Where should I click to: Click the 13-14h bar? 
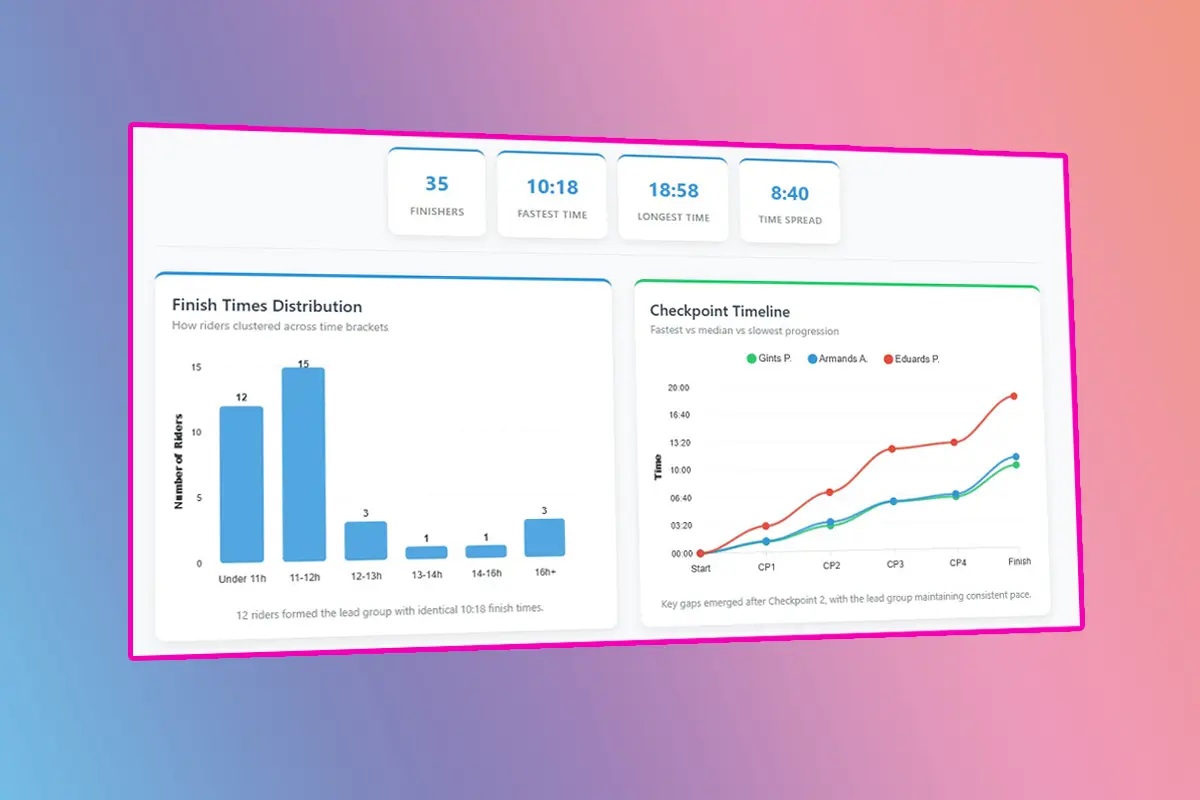tap(426, 552)
